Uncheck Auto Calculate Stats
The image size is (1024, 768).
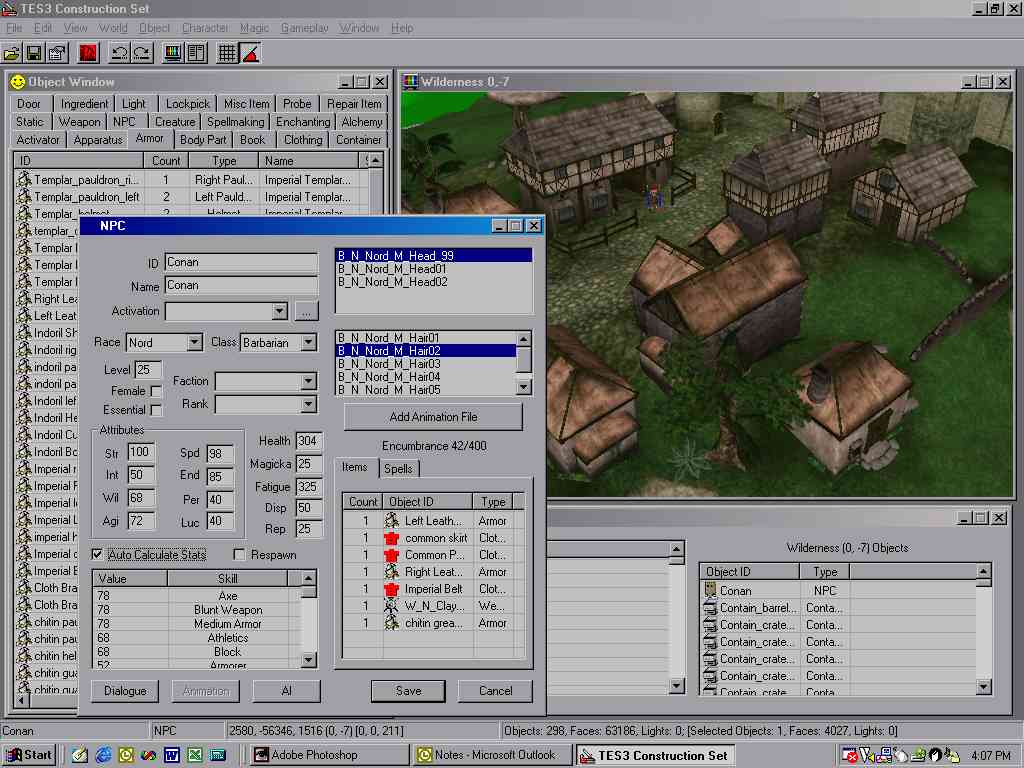click(97, 554)
